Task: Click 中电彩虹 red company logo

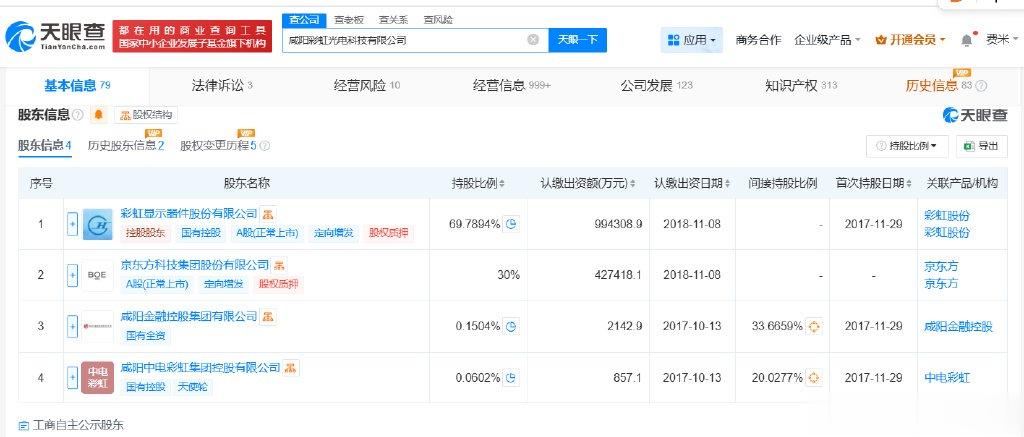Action: pyautogui.click(x=97, y=378)
